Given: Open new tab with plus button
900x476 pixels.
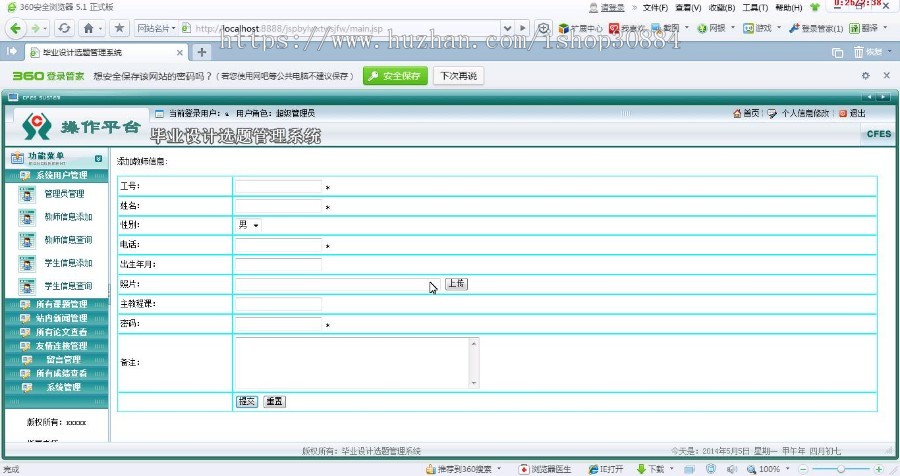Looking at the screenshot, I should (x=201, y=52).
